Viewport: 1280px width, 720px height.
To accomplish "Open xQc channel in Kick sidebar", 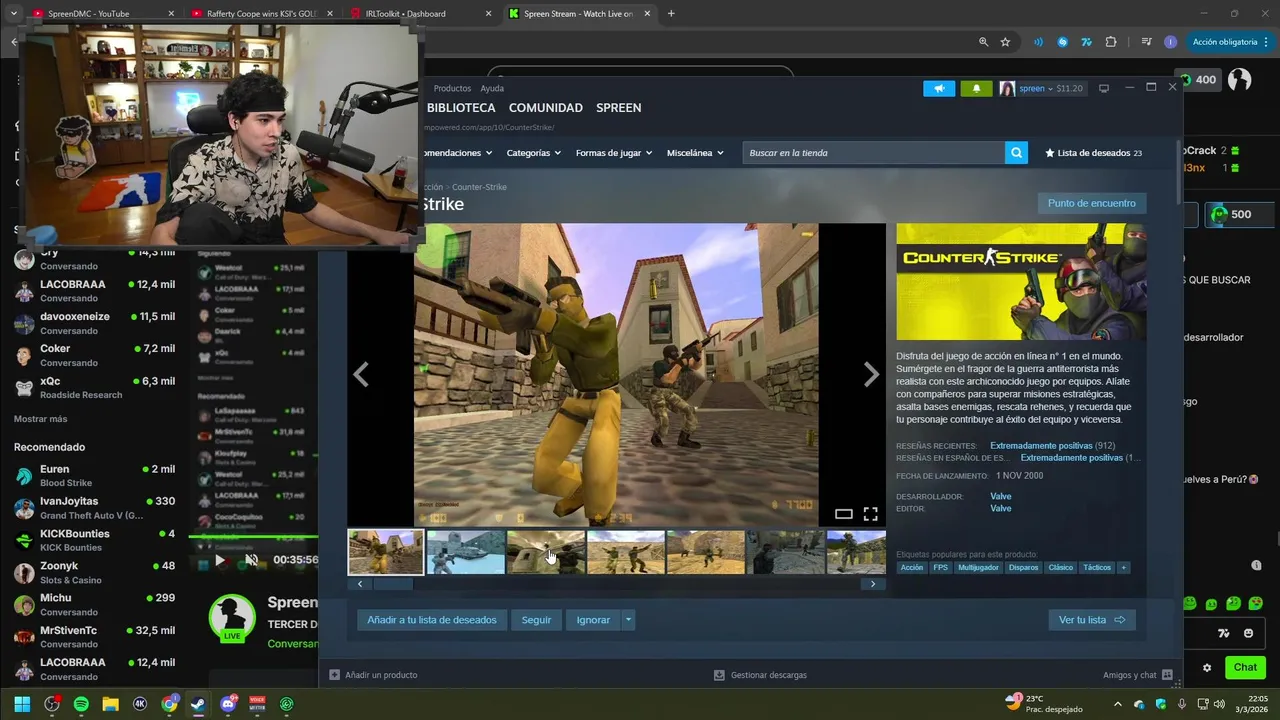I will [x=95, y=387].
